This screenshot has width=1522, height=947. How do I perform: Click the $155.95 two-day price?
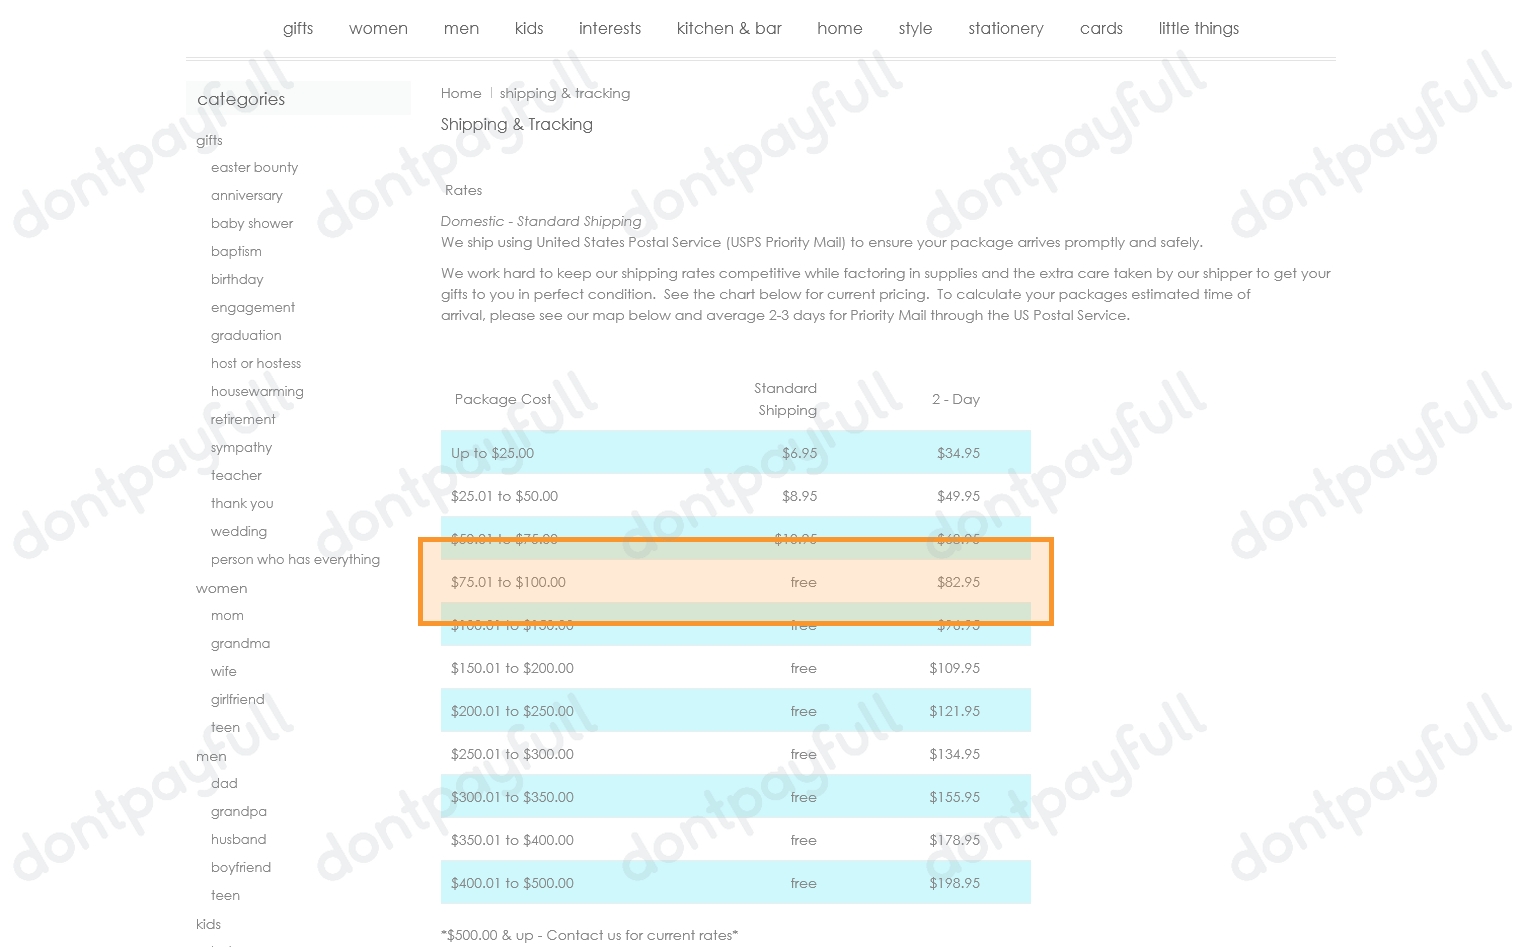click(954, 797)
